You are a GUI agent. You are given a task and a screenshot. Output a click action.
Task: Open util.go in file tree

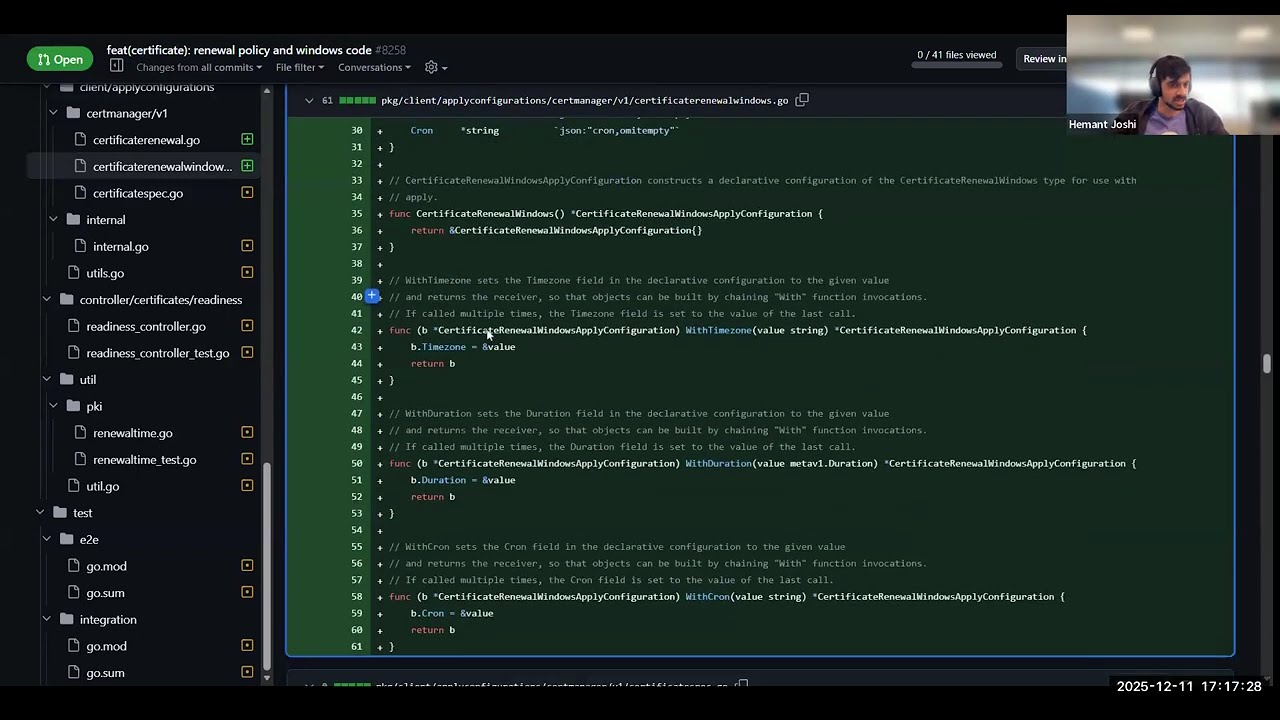(102, 486)
